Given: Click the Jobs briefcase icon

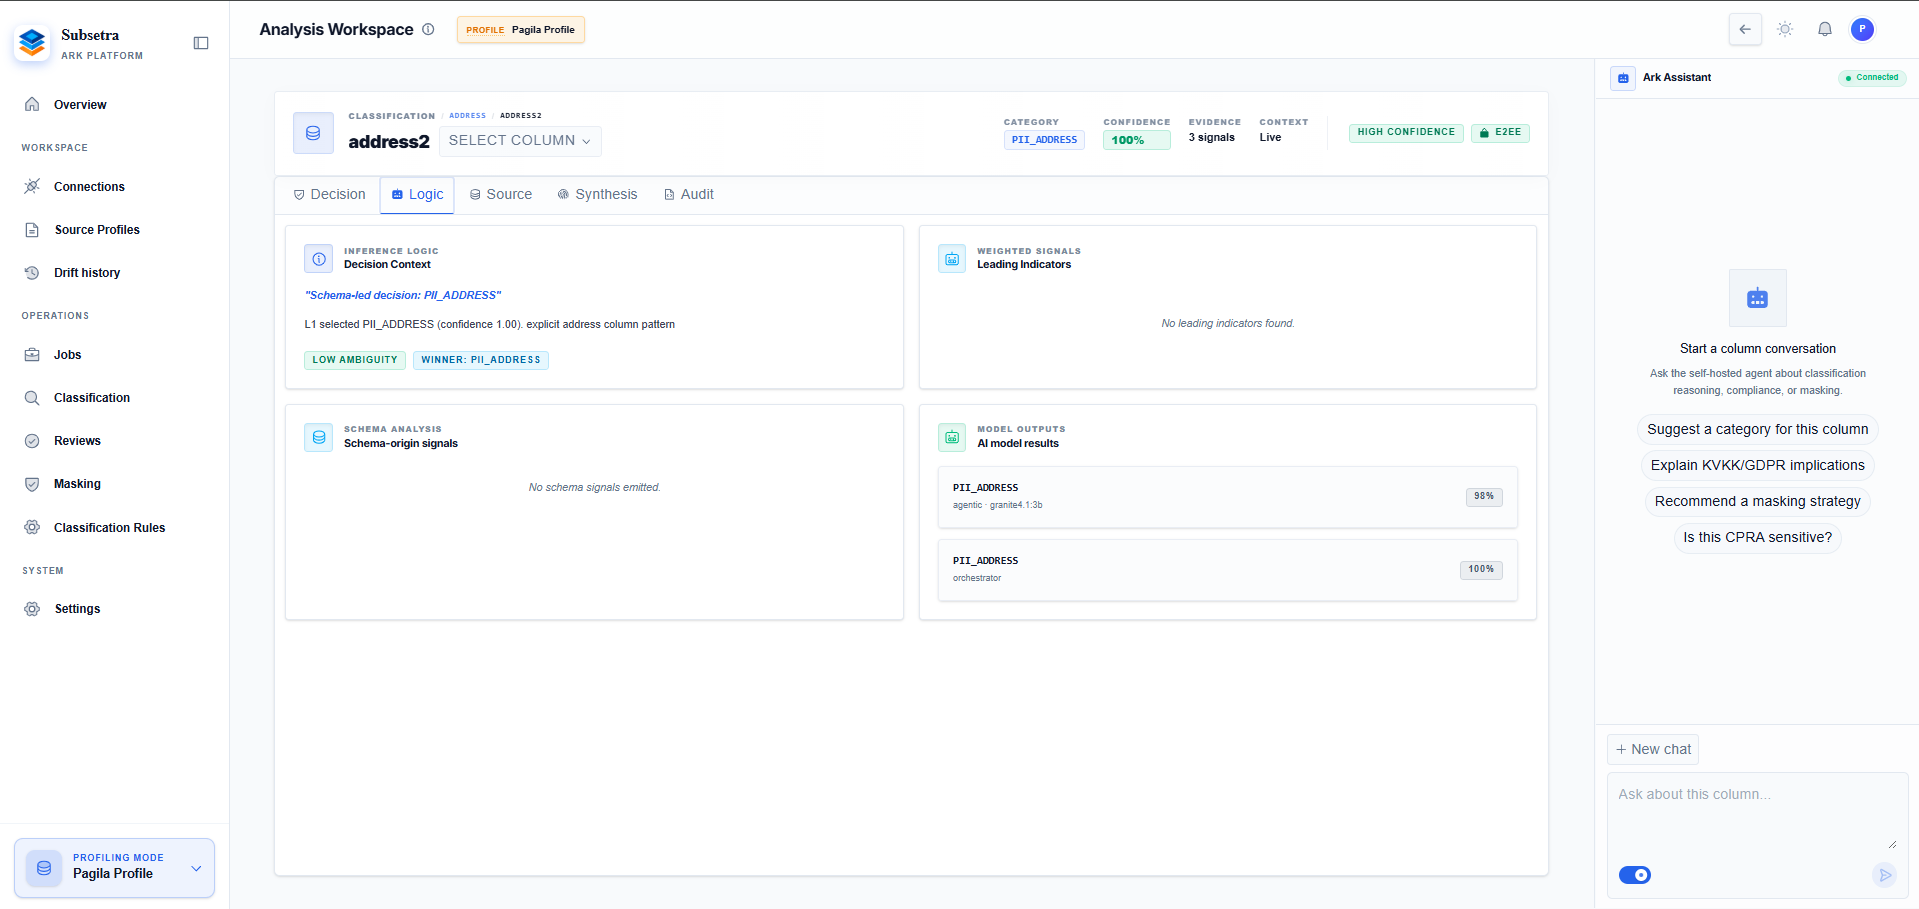Looking at the screenshot, I should (32, 354).
